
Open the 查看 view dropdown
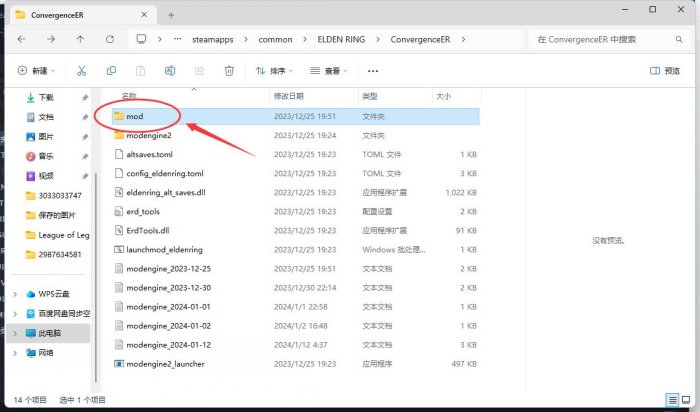click(329, 71)
